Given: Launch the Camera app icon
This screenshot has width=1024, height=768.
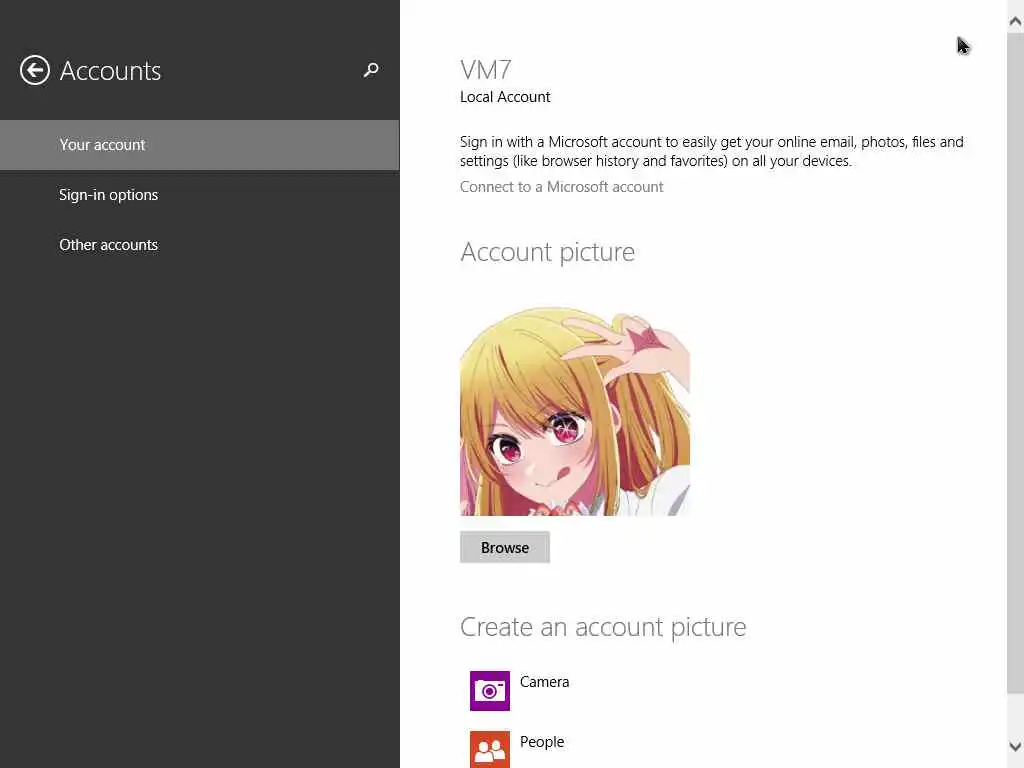Looking at the screenshot, I should click(490, 690).
